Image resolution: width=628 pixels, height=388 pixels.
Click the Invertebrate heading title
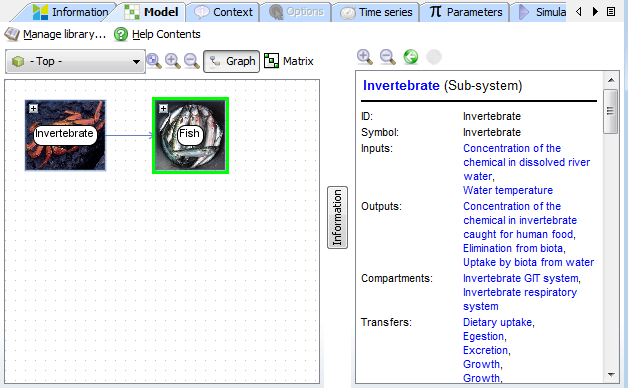[x=401, y=86]
